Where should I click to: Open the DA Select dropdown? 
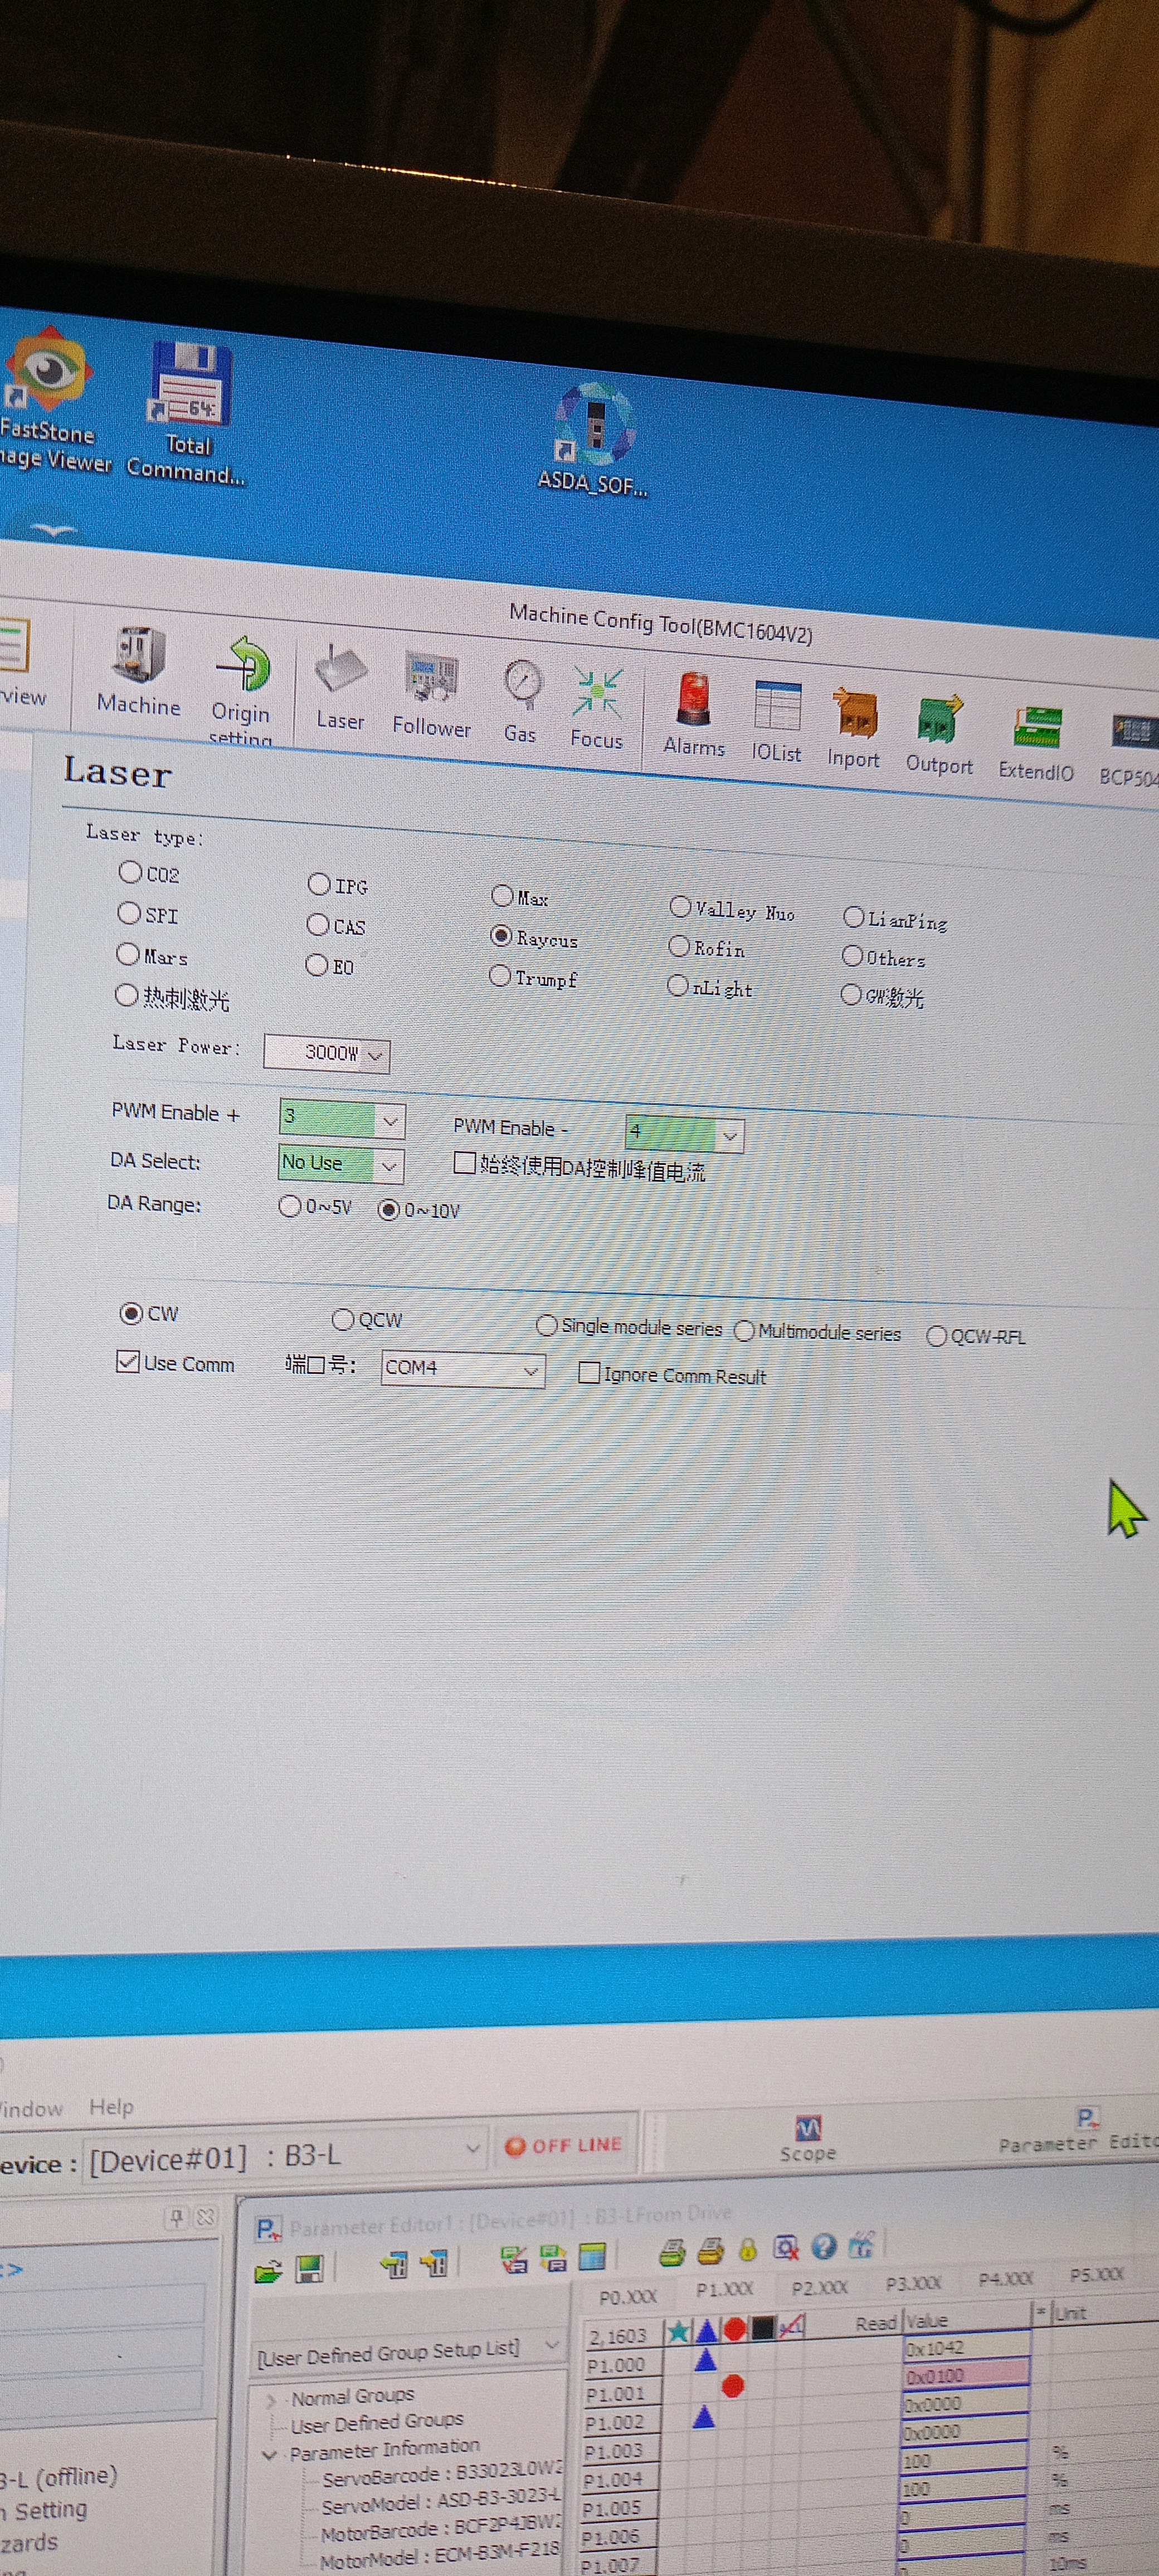coord(390,1165)
